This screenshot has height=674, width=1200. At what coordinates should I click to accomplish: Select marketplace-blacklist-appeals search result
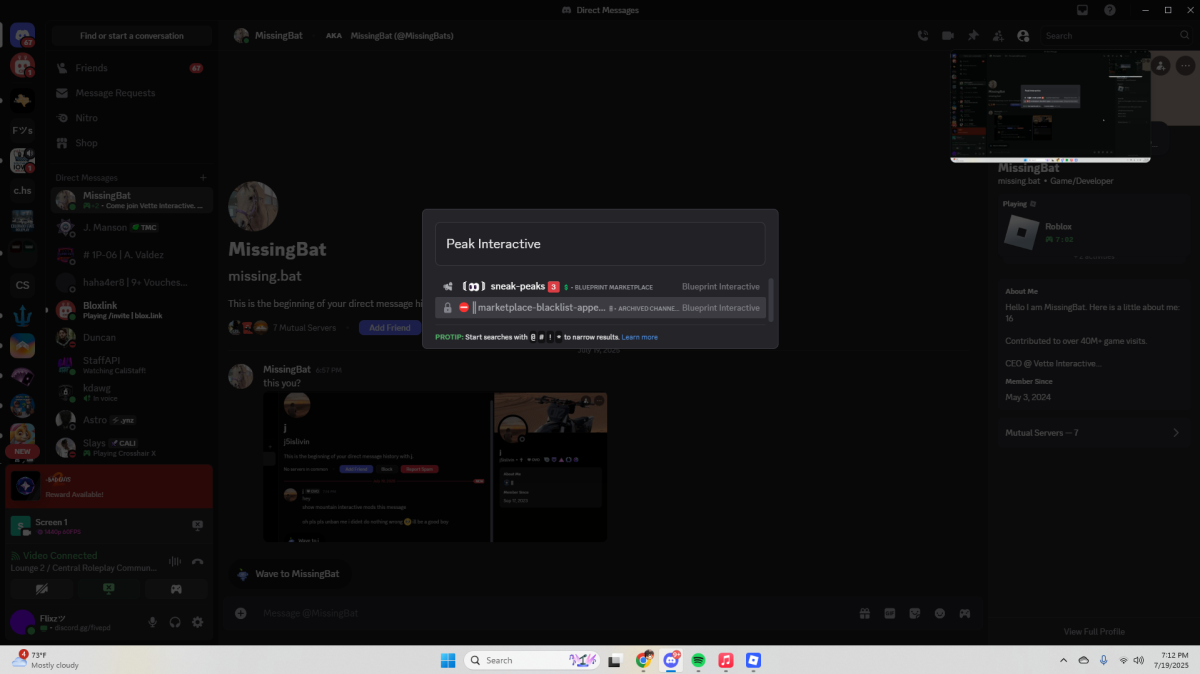point(601,308)
